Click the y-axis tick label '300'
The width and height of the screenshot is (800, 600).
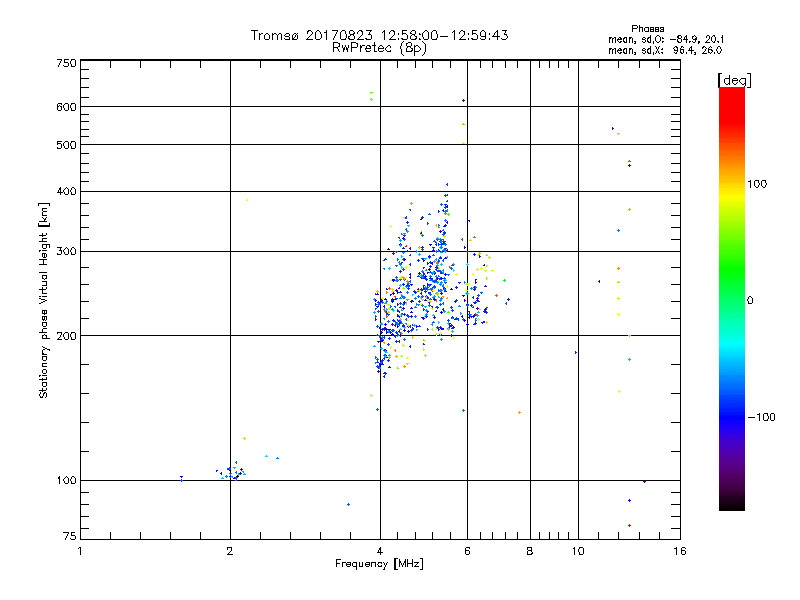coord(66,252)
